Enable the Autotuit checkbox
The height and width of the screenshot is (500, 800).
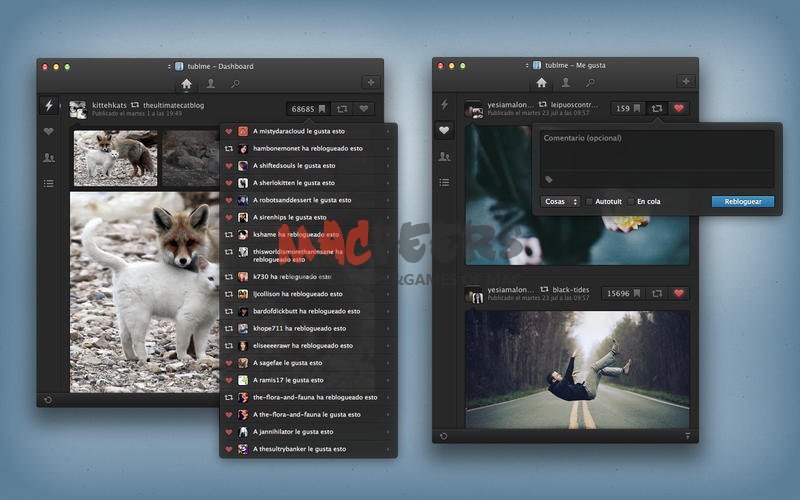[x=589, y=201]
